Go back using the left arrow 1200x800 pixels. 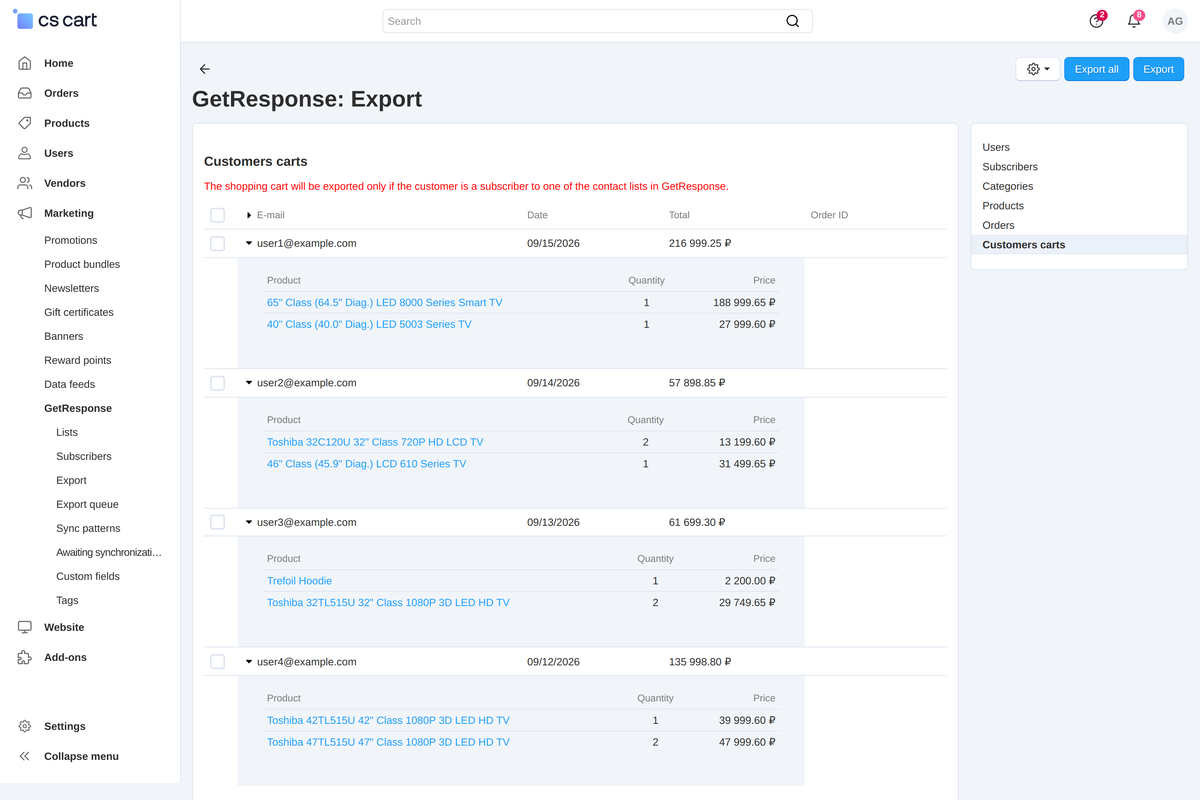point(205,69)
